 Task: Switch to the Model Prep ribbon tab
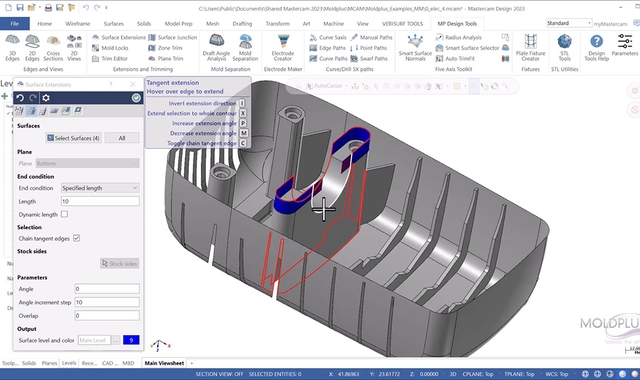[x=178, y=24]
